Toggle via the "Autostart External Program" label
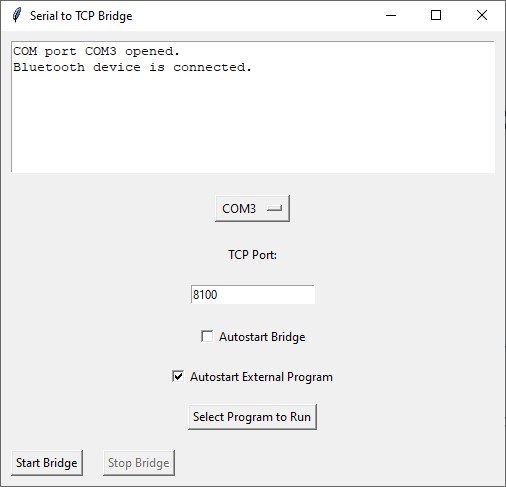 pyautogui.click(x=261, y=377)
